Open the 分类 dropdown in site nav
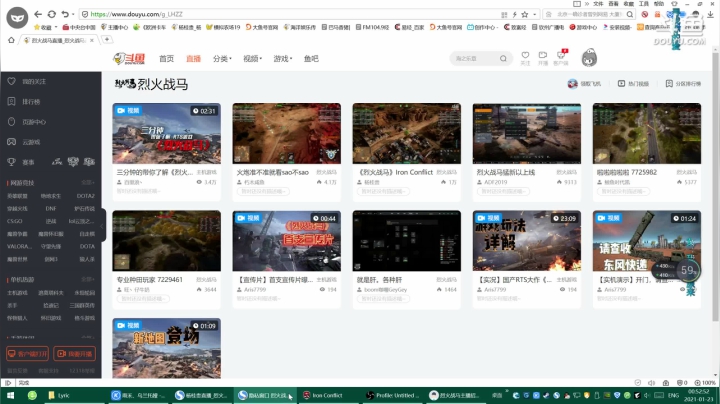The width and height of the screenshot is (720, 404). point(222,58)
